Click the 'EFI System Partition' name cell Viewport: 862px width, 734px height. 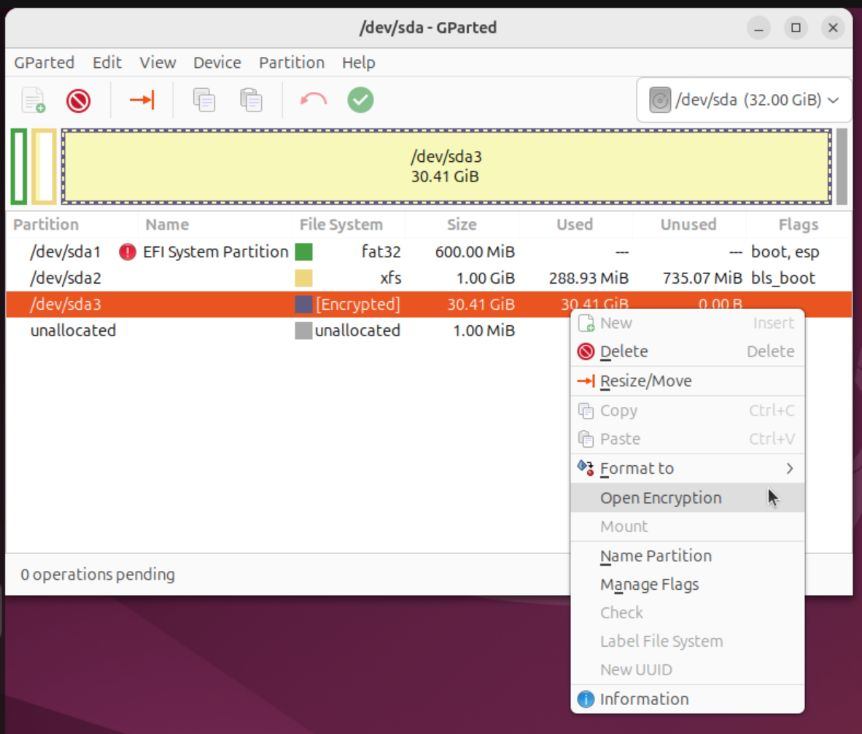coord(216,252)
